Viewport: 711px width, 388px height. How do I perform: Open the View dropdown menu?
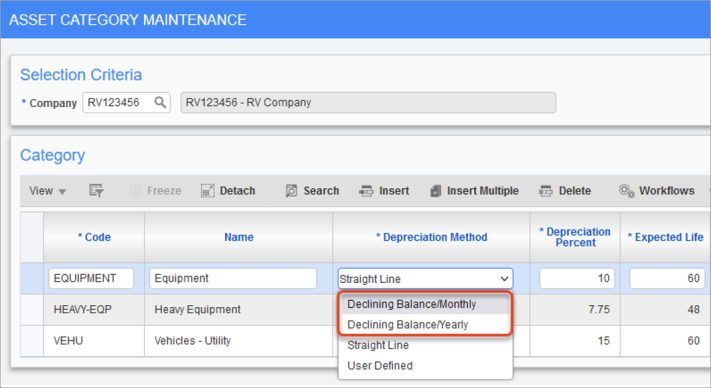(x=48, y=191)
